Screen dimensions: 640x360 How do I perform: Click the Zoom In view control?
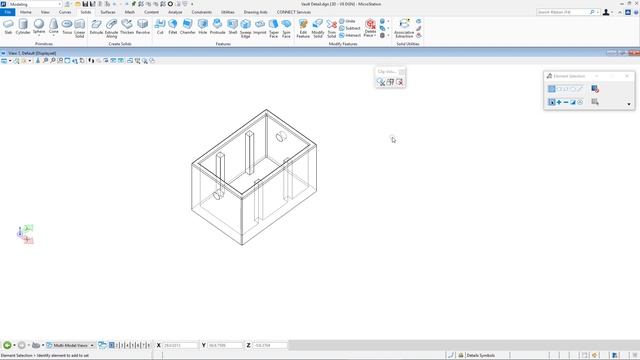pos(45,61)
